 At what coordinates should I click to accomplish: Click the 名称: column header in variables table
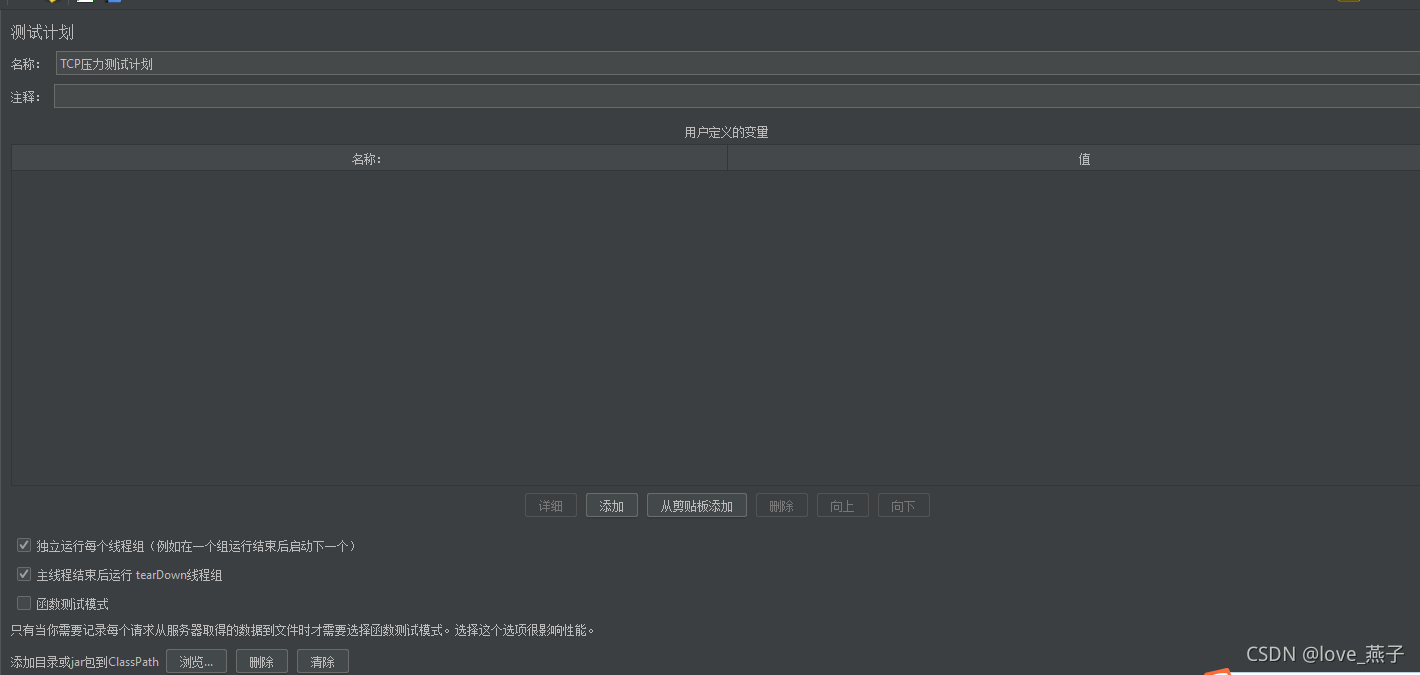click(369, 159)
